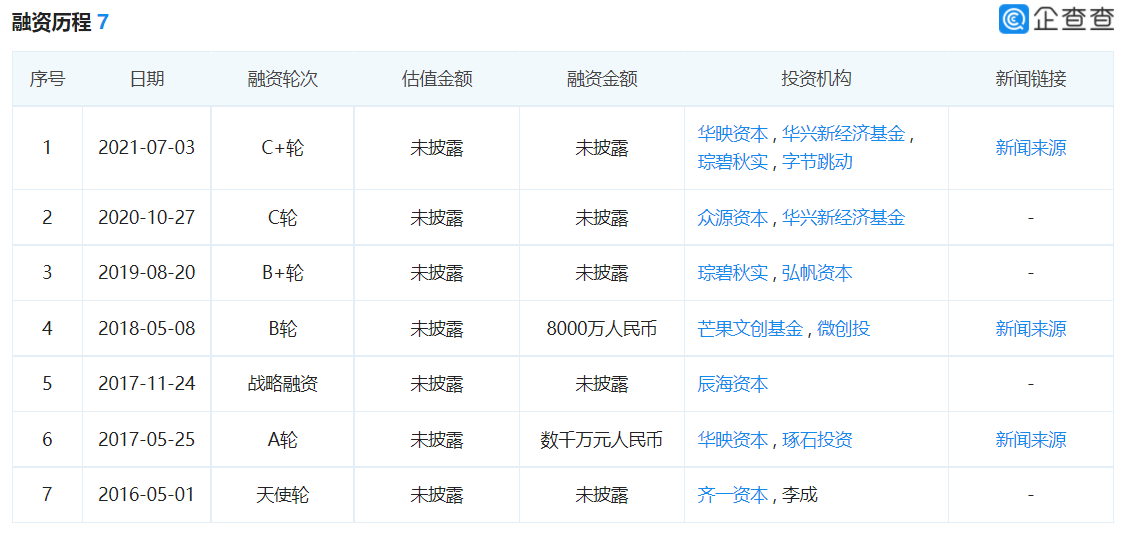Open the 琢石投资 investor link
This screenshot has width=1123, height=536.
click(817, 439)
